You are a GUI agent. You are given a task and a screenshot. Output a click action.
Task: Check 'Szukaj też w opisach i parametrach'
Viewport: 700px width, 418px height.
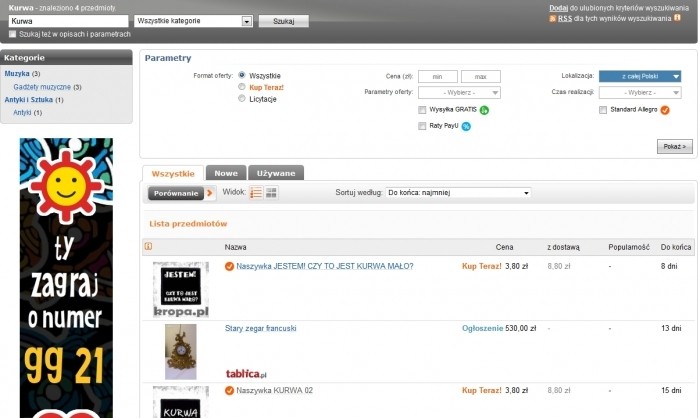pyautogui.click(x=12, y=34)
